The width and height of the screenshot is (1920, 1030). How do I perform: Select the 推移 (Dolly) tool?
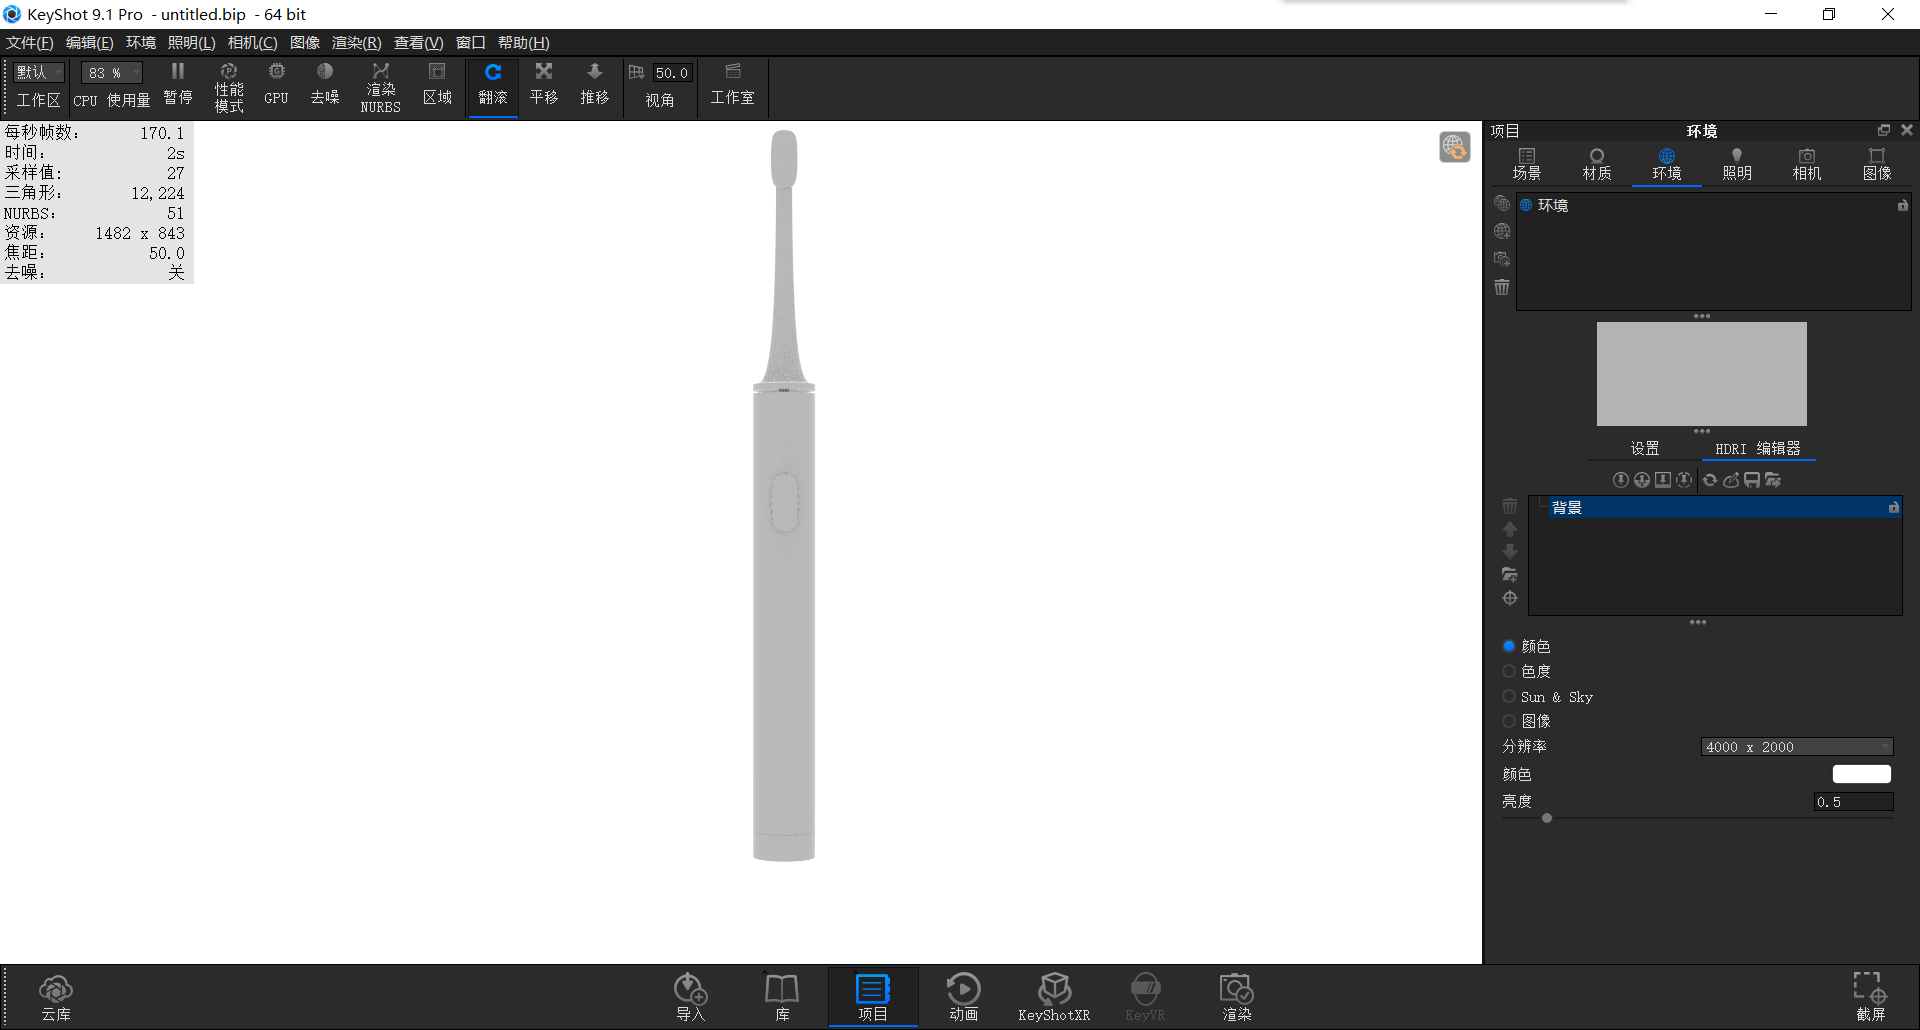pos(594,85)
